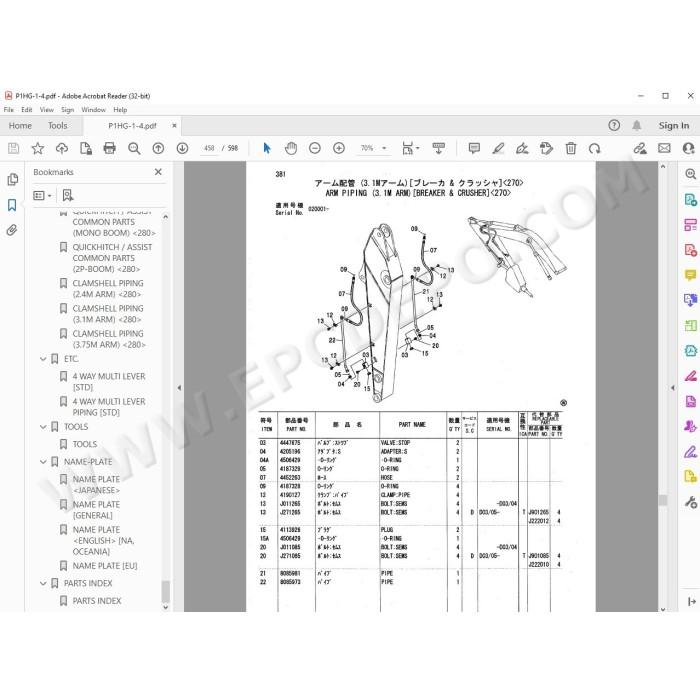700x700 pixels.
Task: Open notifications bell
Action: coord(637,125)
